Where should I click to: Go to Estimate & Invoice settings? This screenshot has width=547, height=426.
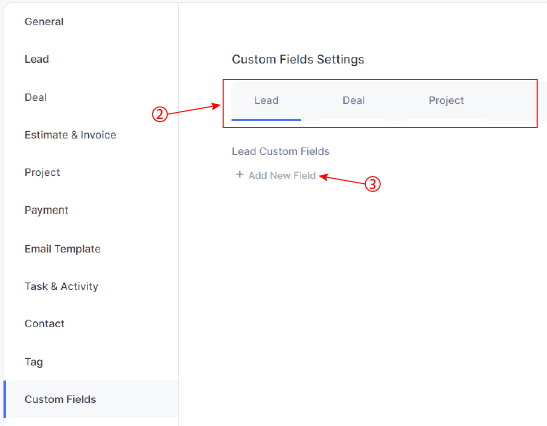[70, 135]
